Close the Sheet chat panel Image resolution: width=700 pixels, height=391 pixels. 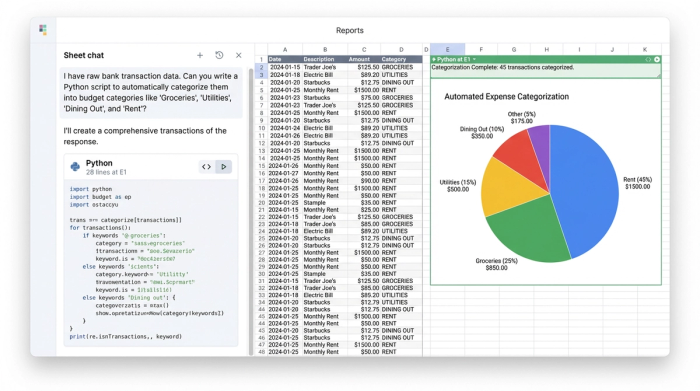point(239,55)
